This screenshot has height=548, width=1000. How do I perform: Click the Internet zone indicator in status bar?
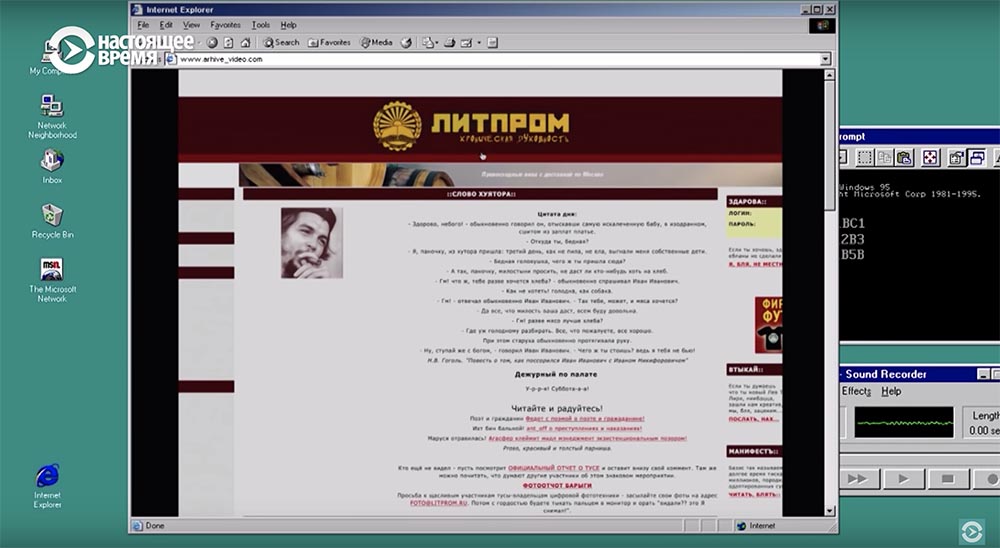(x=756, y=526)
